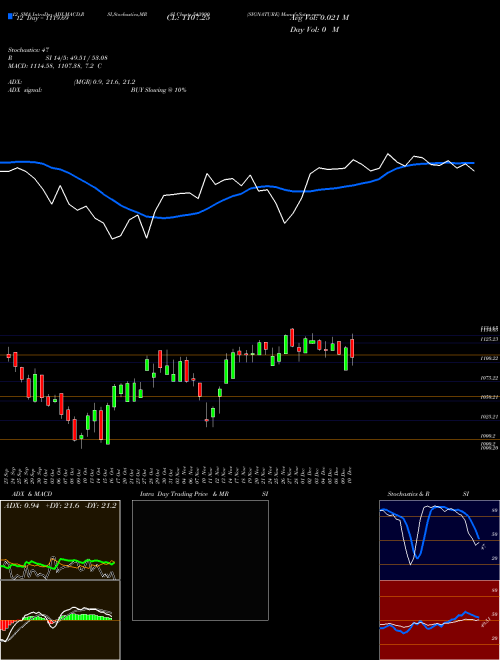Open the red RSI mini chart

click(439, 620)
